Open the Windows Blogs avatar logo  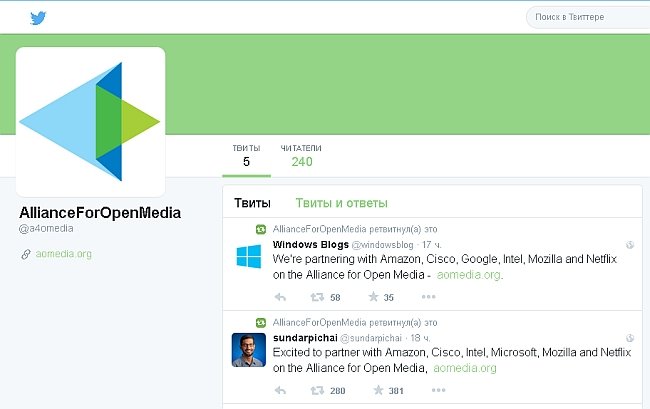tap(249, 257)
